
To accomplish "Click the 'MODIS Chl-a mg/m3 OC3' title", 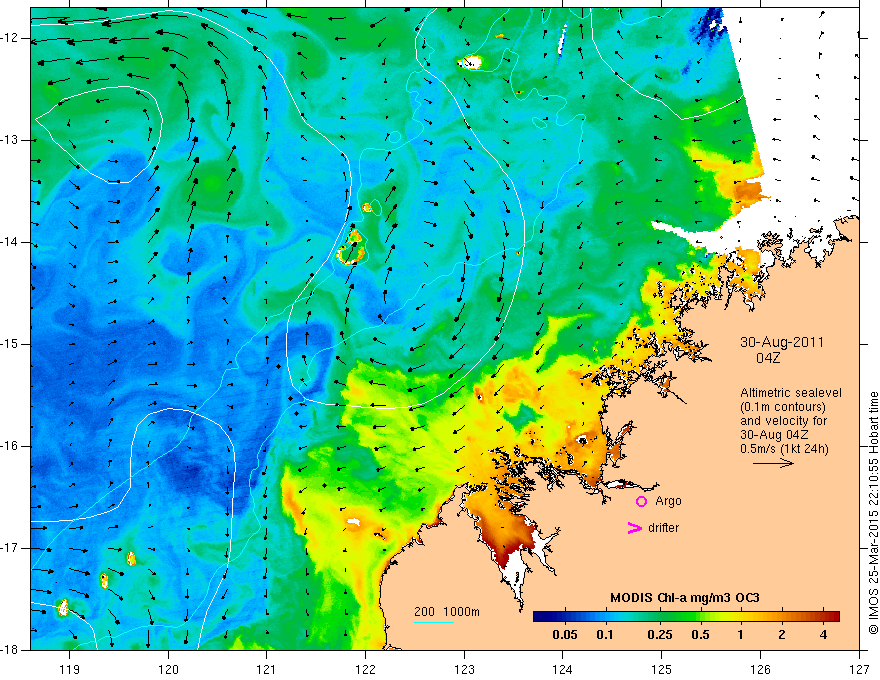I will [x=685, y=598].
